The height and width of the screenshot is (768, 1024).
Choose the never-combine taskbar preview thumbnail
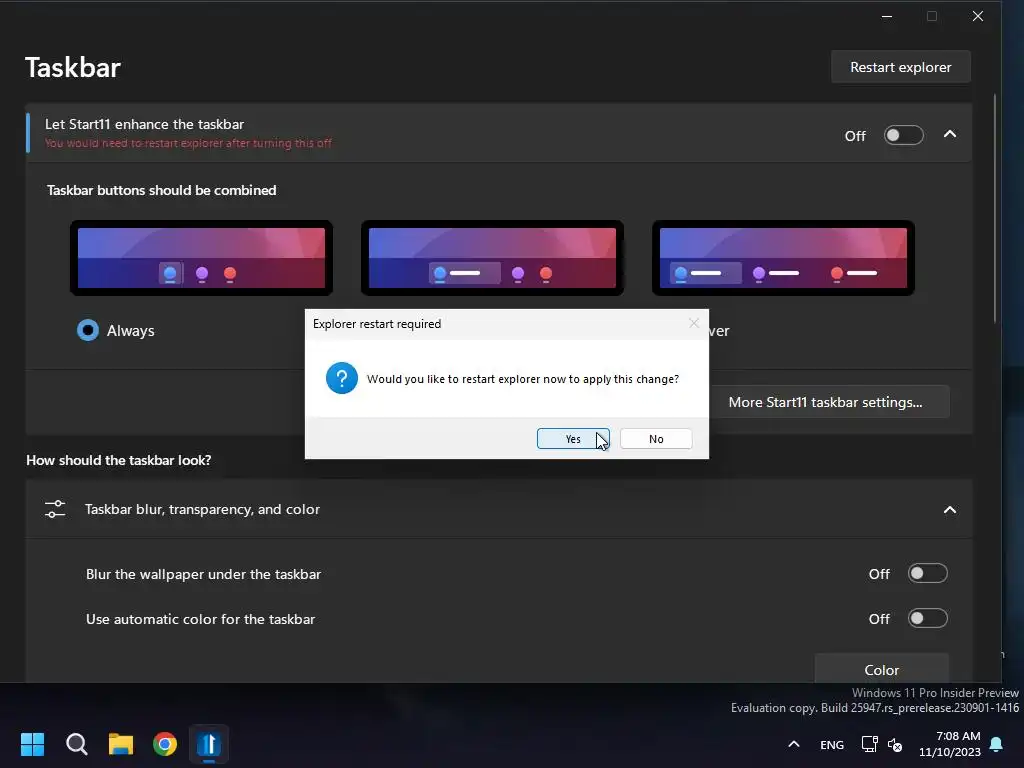[x=783, y=258]
